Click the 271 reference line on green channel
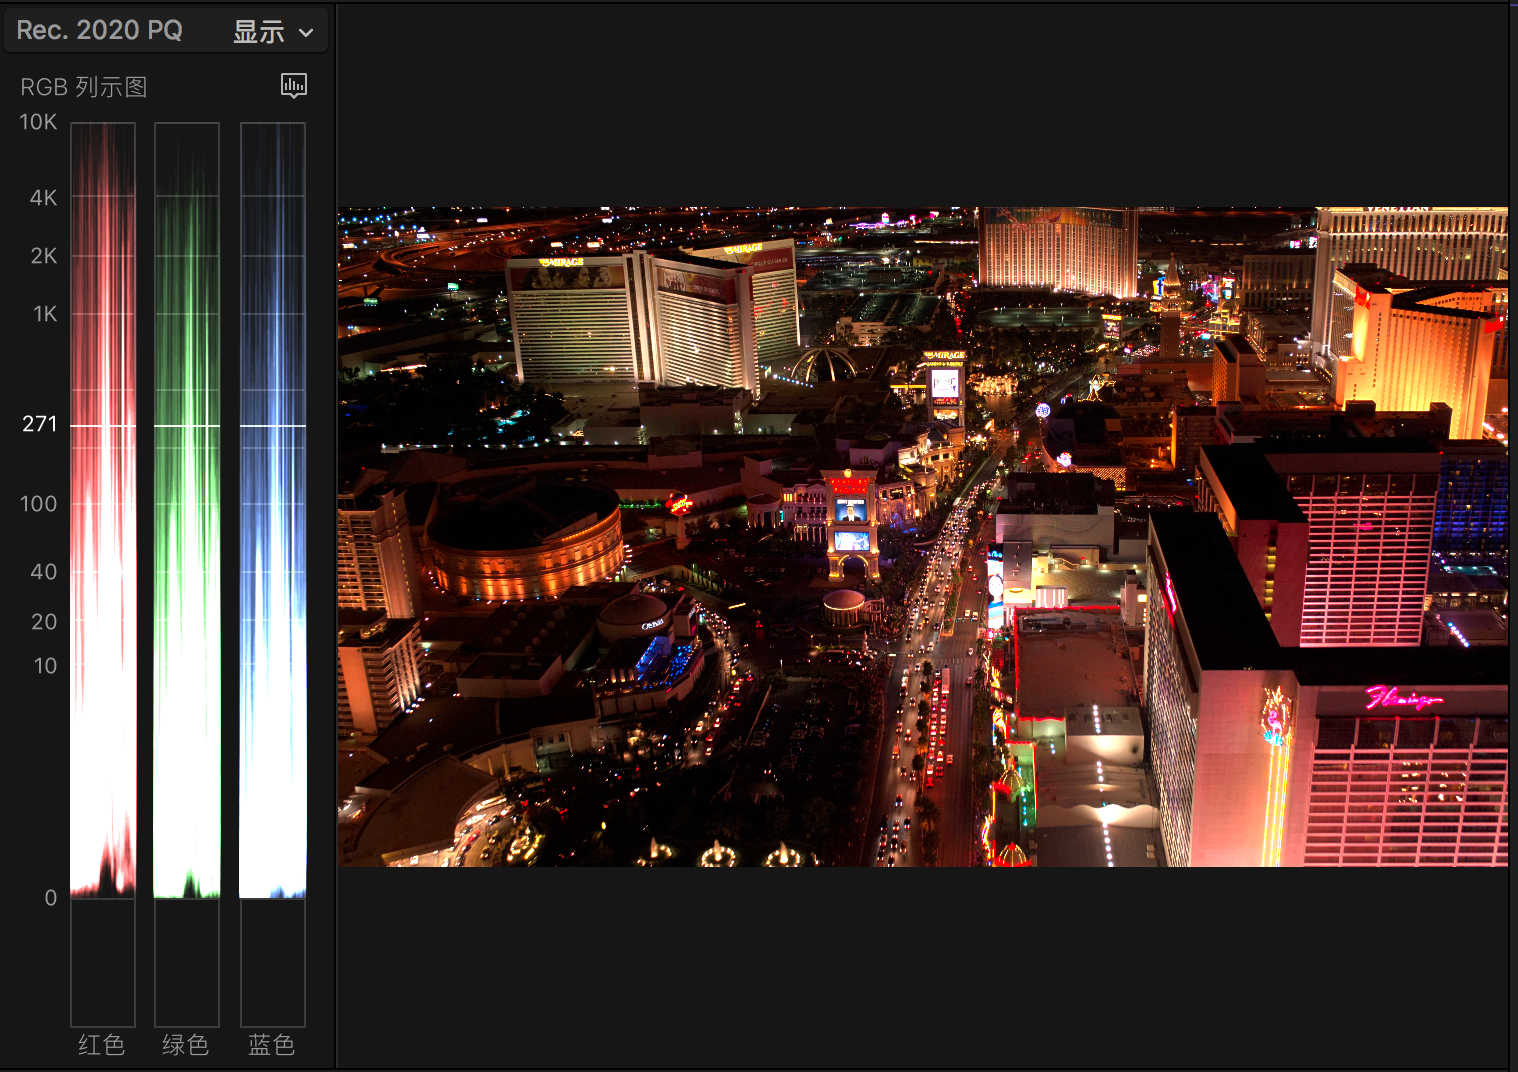1518x1072 pixels. click(187, 426)
